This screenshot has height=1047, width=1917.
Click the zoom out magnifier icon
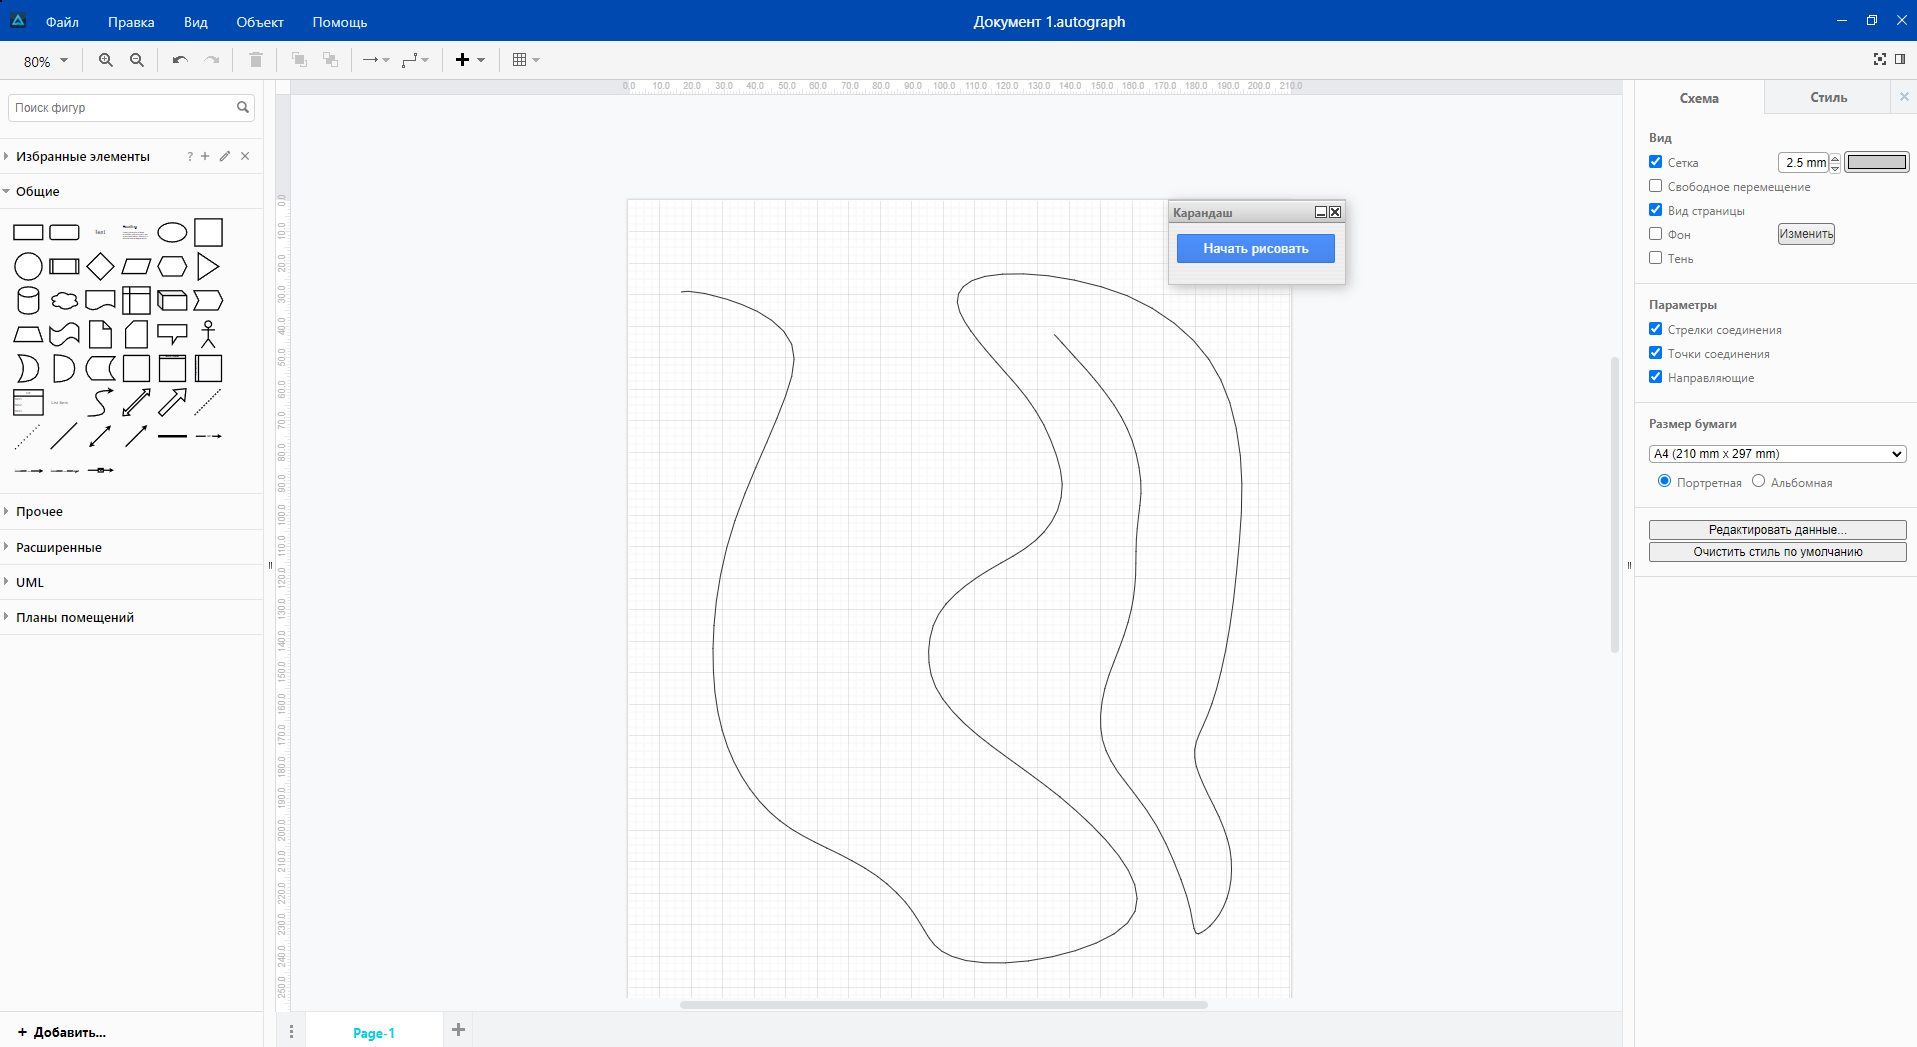(x=137, y=60)
